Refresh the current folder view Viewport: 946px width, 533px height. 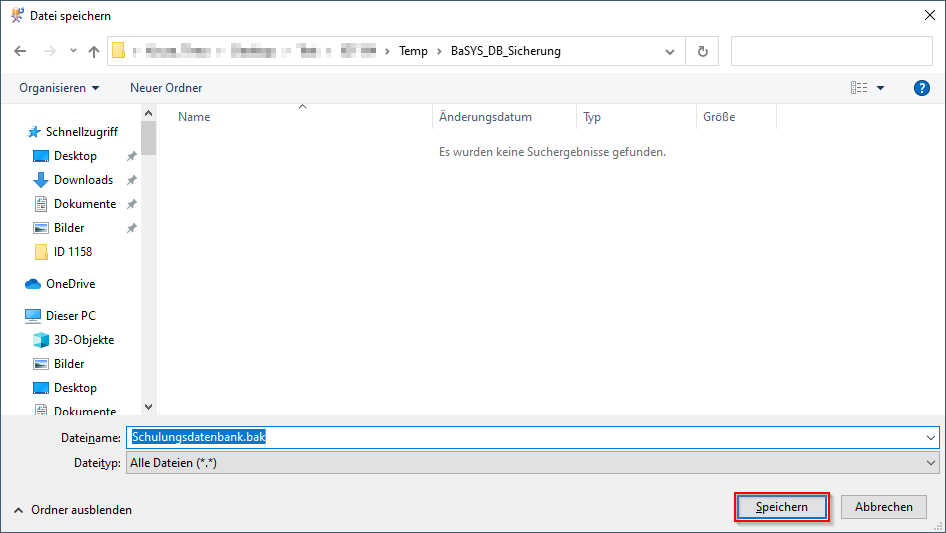pyautogui.click(x=703, y=51)
